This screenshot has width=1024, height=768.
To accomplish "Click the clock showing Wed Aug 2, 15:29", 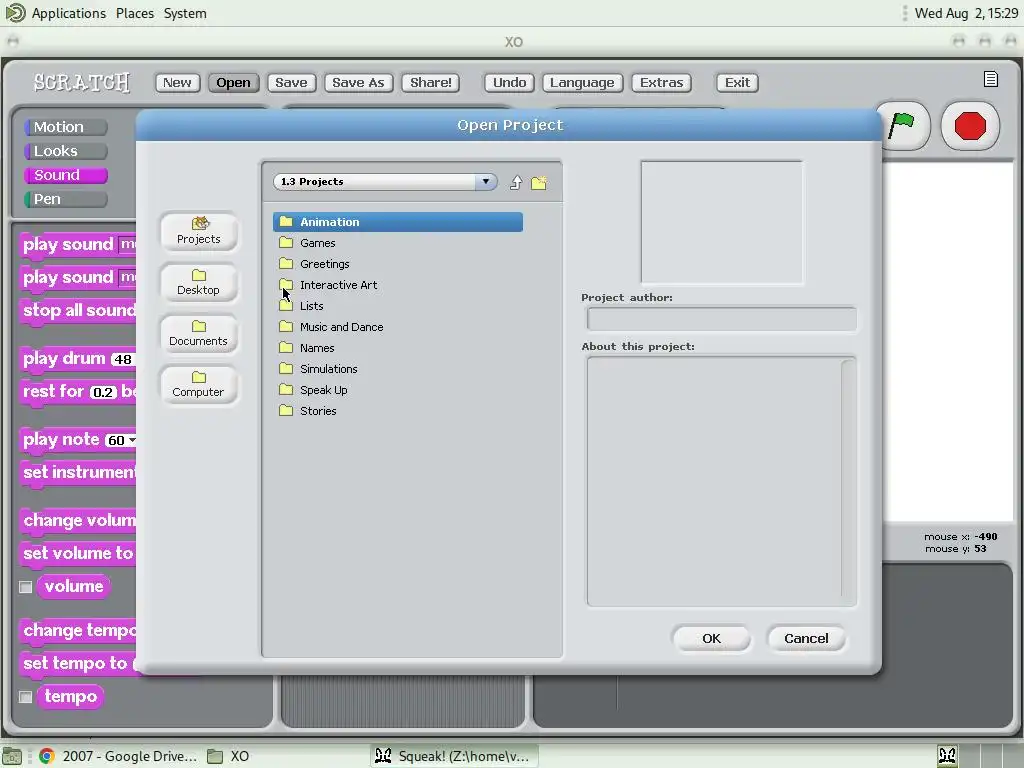I will point(966,13).
